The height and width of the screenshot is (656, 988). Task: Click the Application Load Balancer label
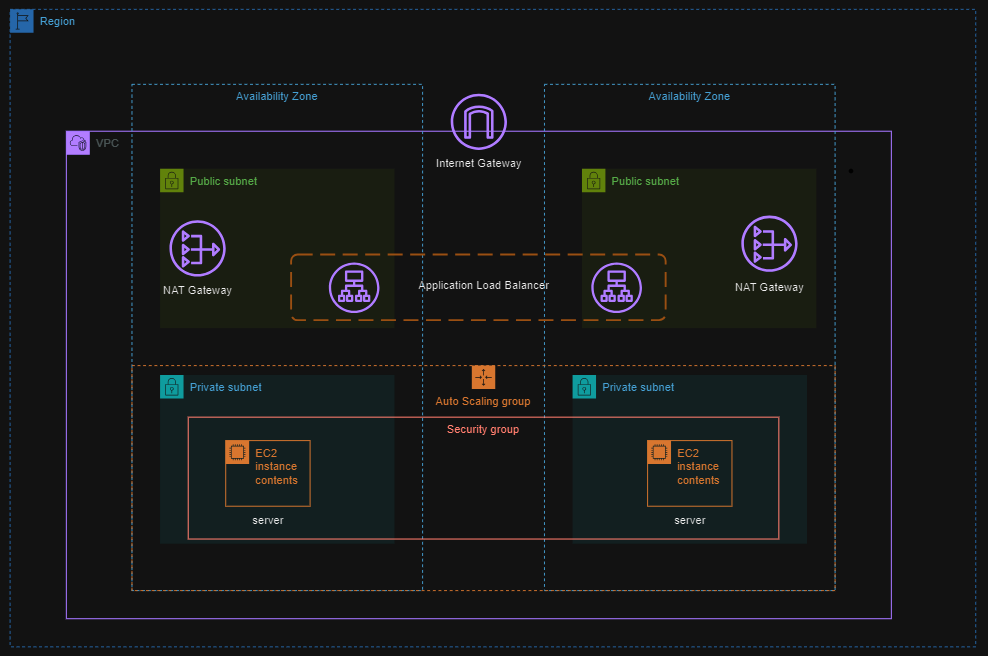point(483,285)
